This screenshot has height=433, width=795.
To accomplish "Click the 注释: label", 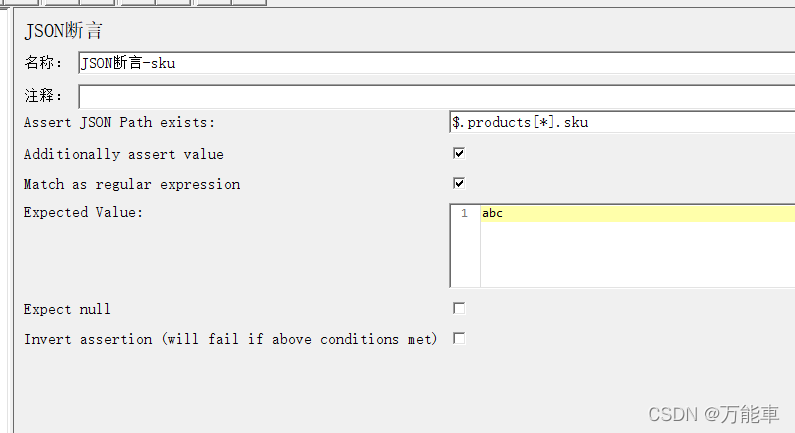I will 43,96.
